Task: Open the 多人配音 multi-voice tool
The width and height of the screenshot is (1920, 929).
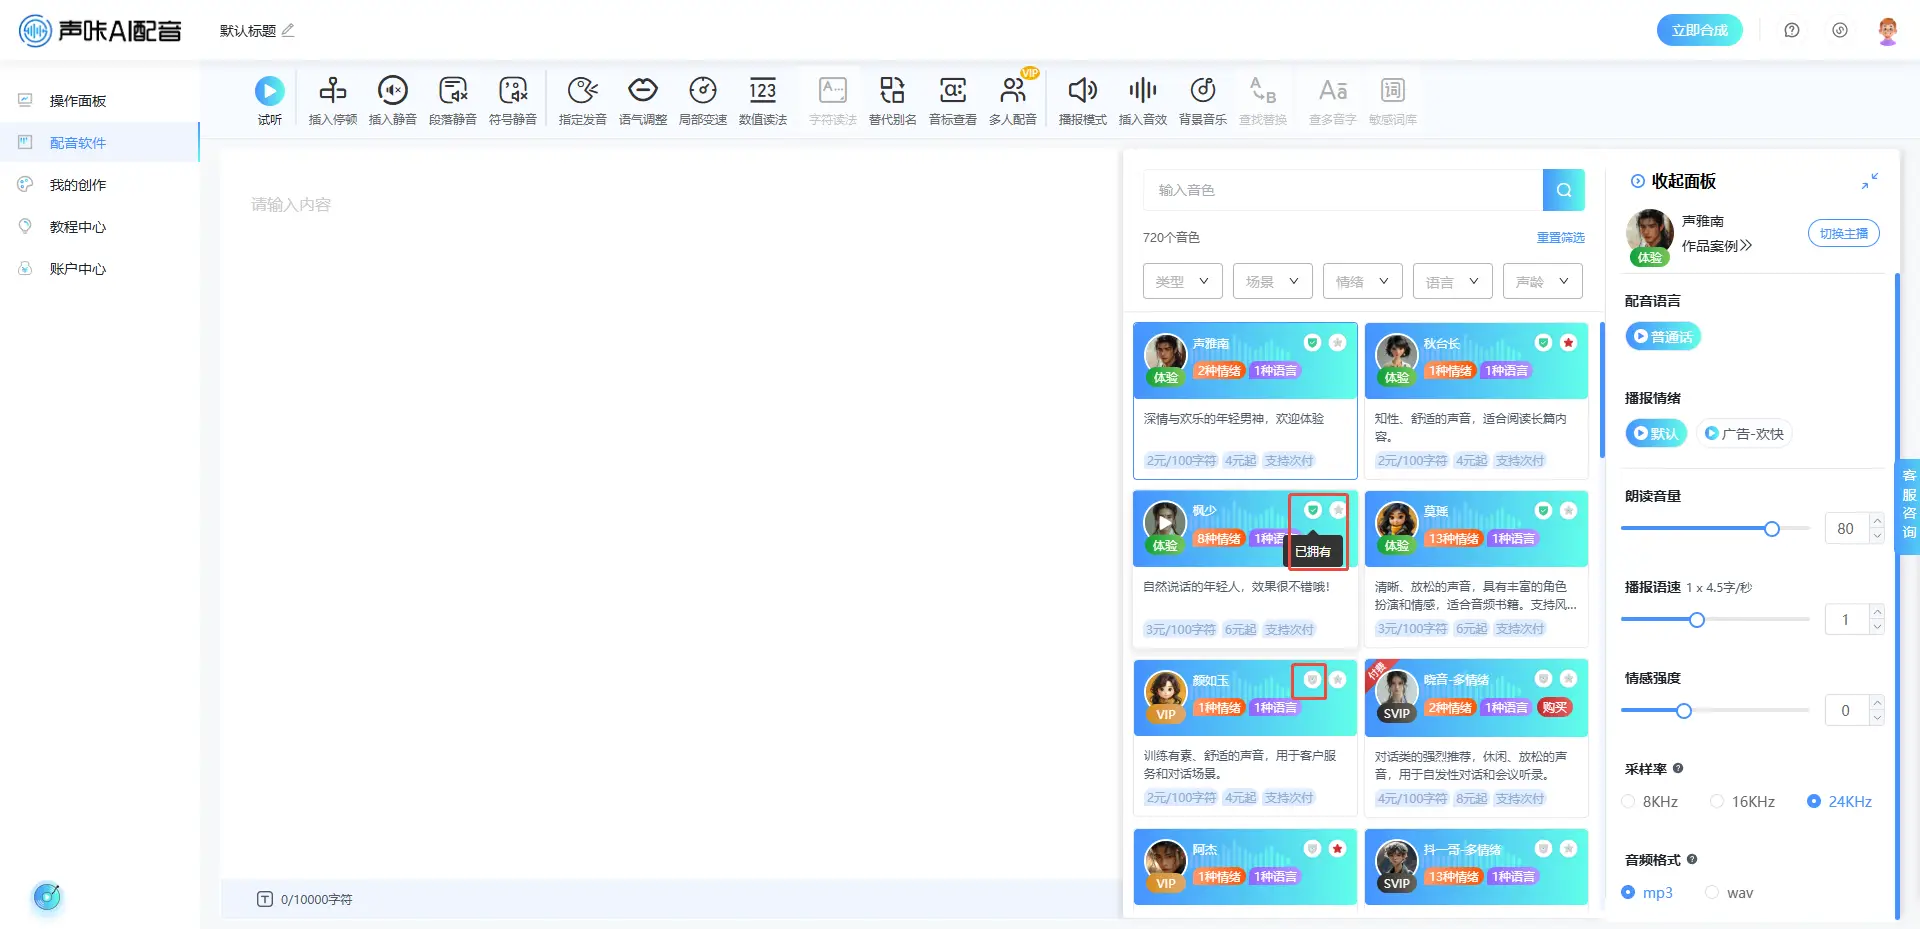Action: (1012, 92)
